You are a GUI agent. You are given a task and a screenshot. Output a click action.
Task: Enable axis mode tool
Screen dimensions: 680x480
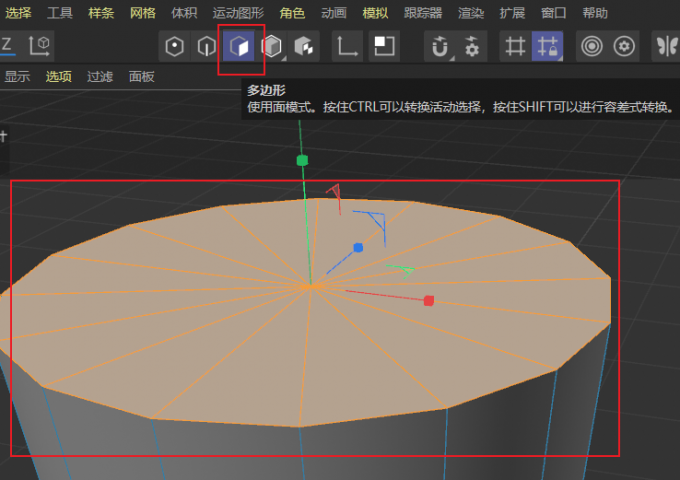pyautogui.click(x=347, y=46)
